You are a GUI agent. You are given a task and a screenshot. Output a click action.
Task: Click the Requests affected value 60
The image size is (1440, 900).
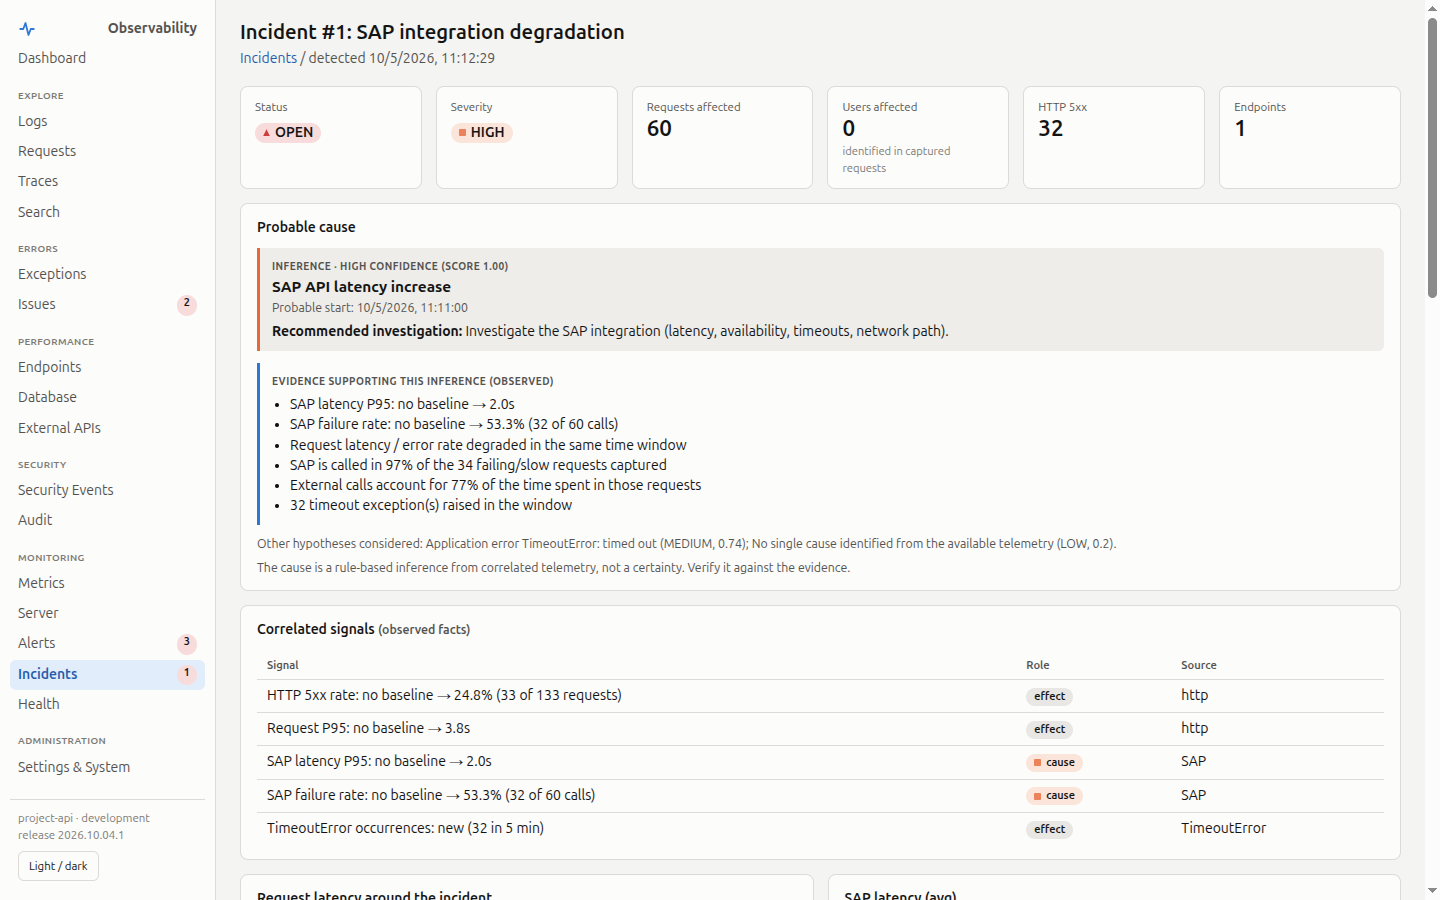(x=659, y=128)
